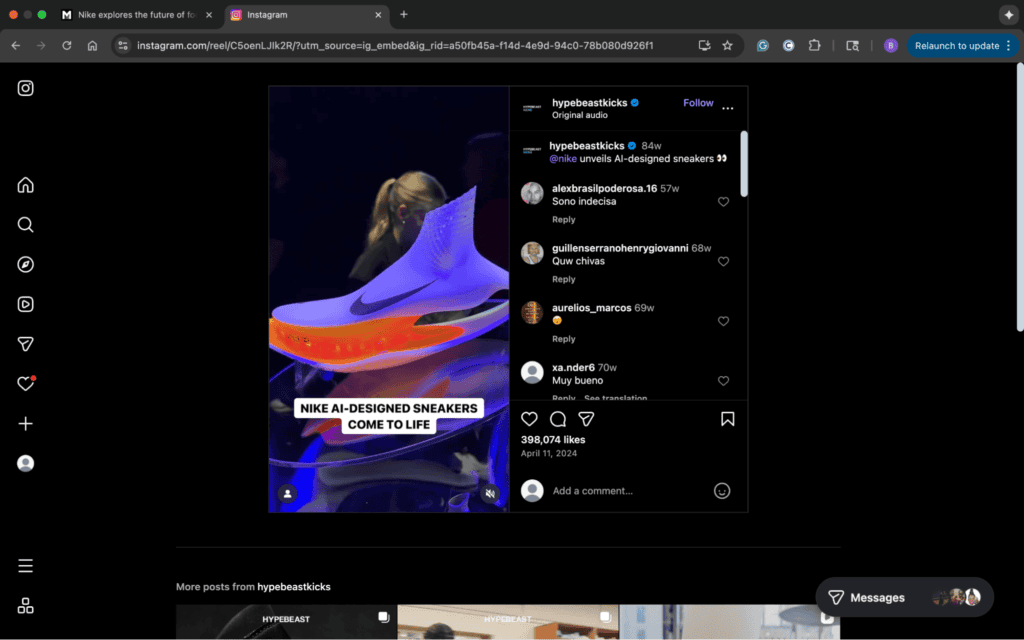Open the Messages floating panel
The height and width of the screenshot is (640, 1024).
click(904, 597)
